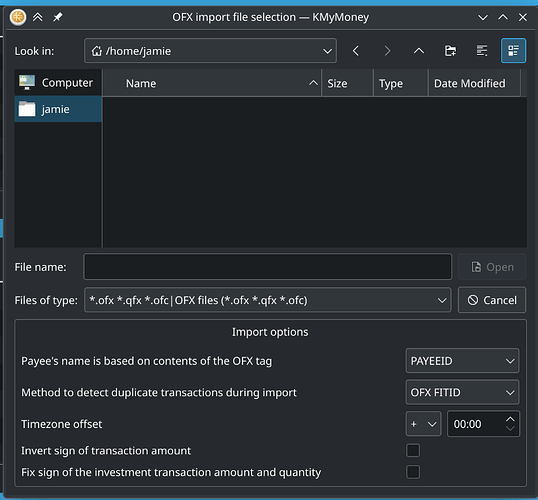Image resolution: width=538 pixels, height=500 pixels.
Task: Increase the timezone offset time value
Action: [510, 419]
